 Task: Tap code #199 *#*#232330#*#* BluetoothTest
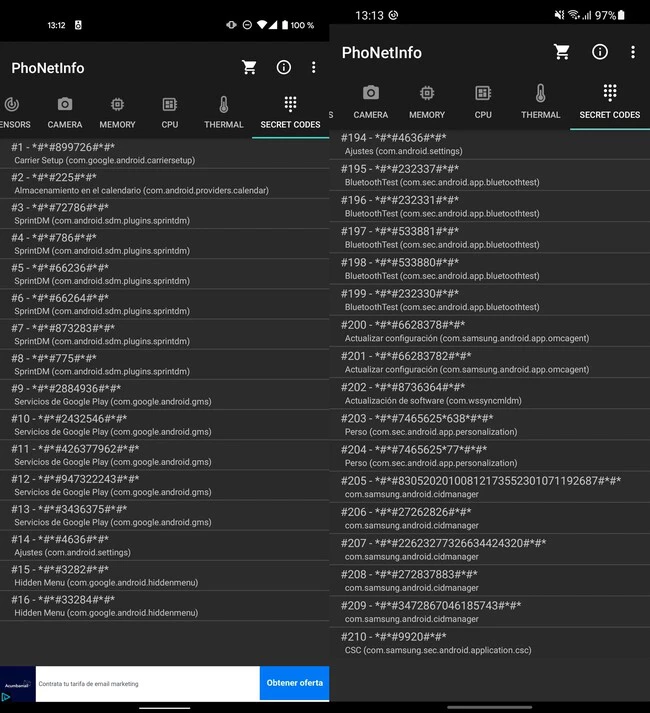coord(490,300)
